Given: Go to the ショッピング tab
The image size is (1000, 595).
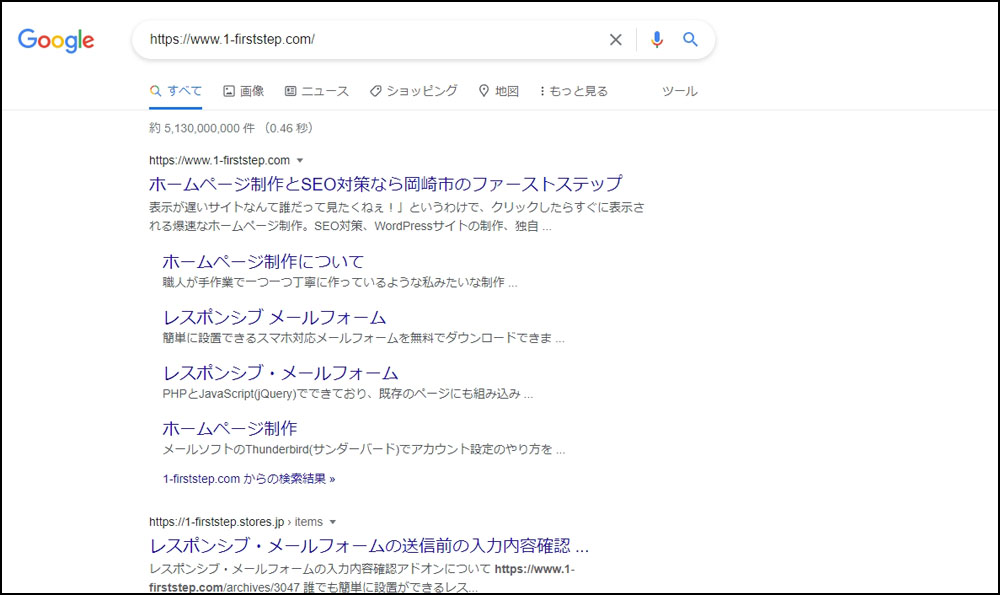Looking at the screenshot, I should point(413,91).
